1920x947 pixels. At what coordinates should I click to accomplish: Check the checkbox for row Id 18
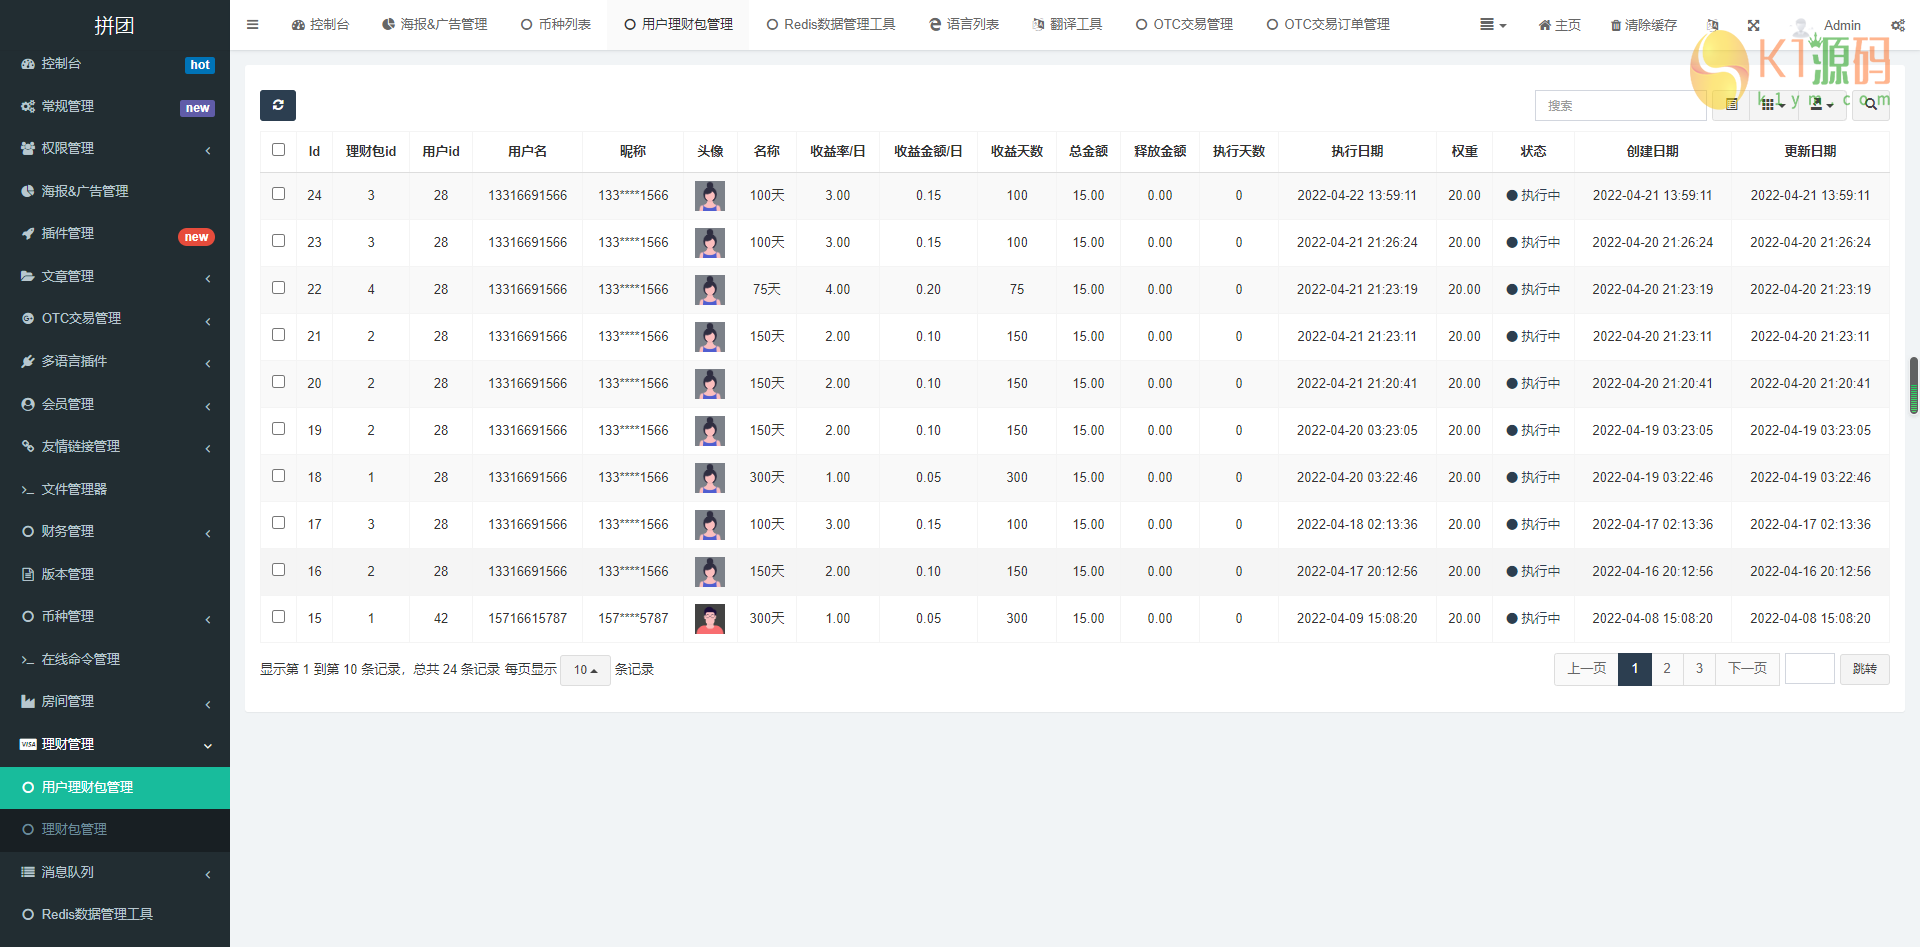click(x=278, y=476)
